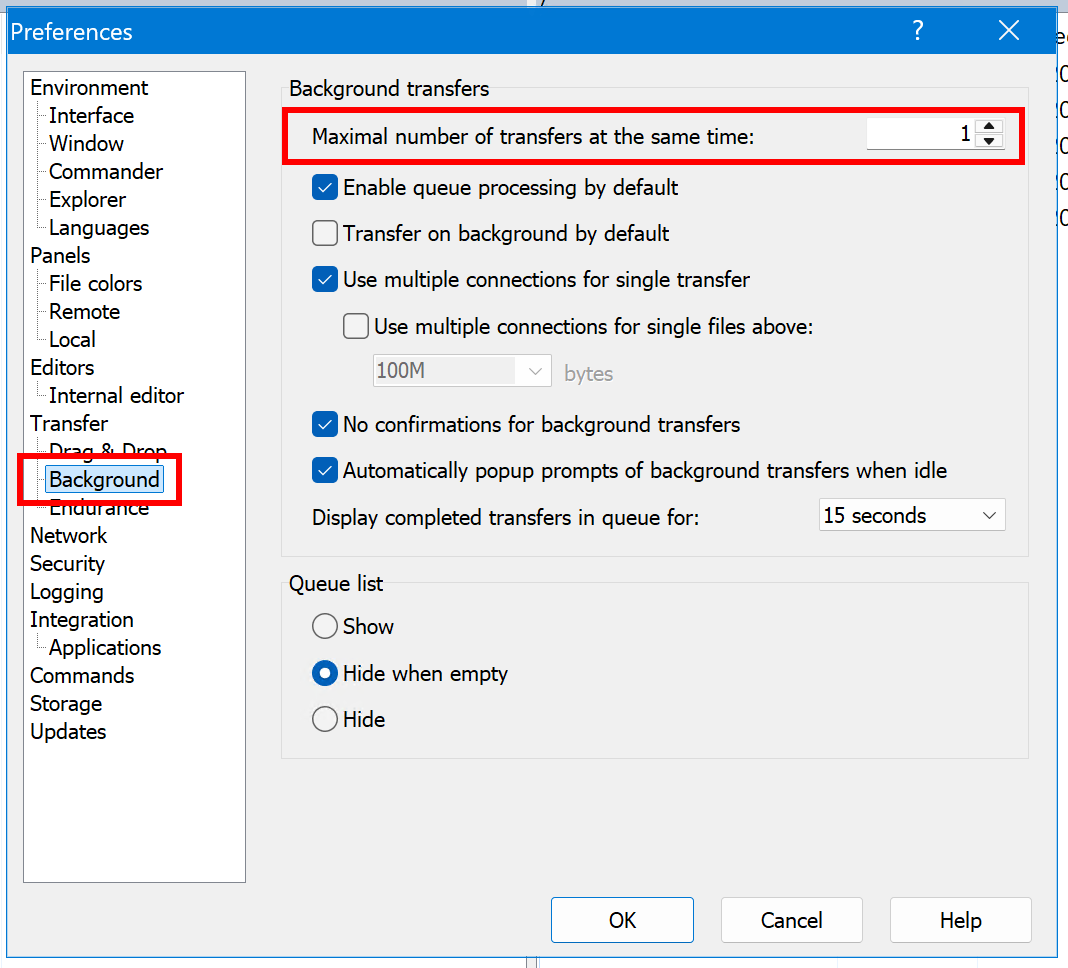Choose Hide when empty radio option
The height and width of the screenshot is (968, 1068).
coord(325,674)
